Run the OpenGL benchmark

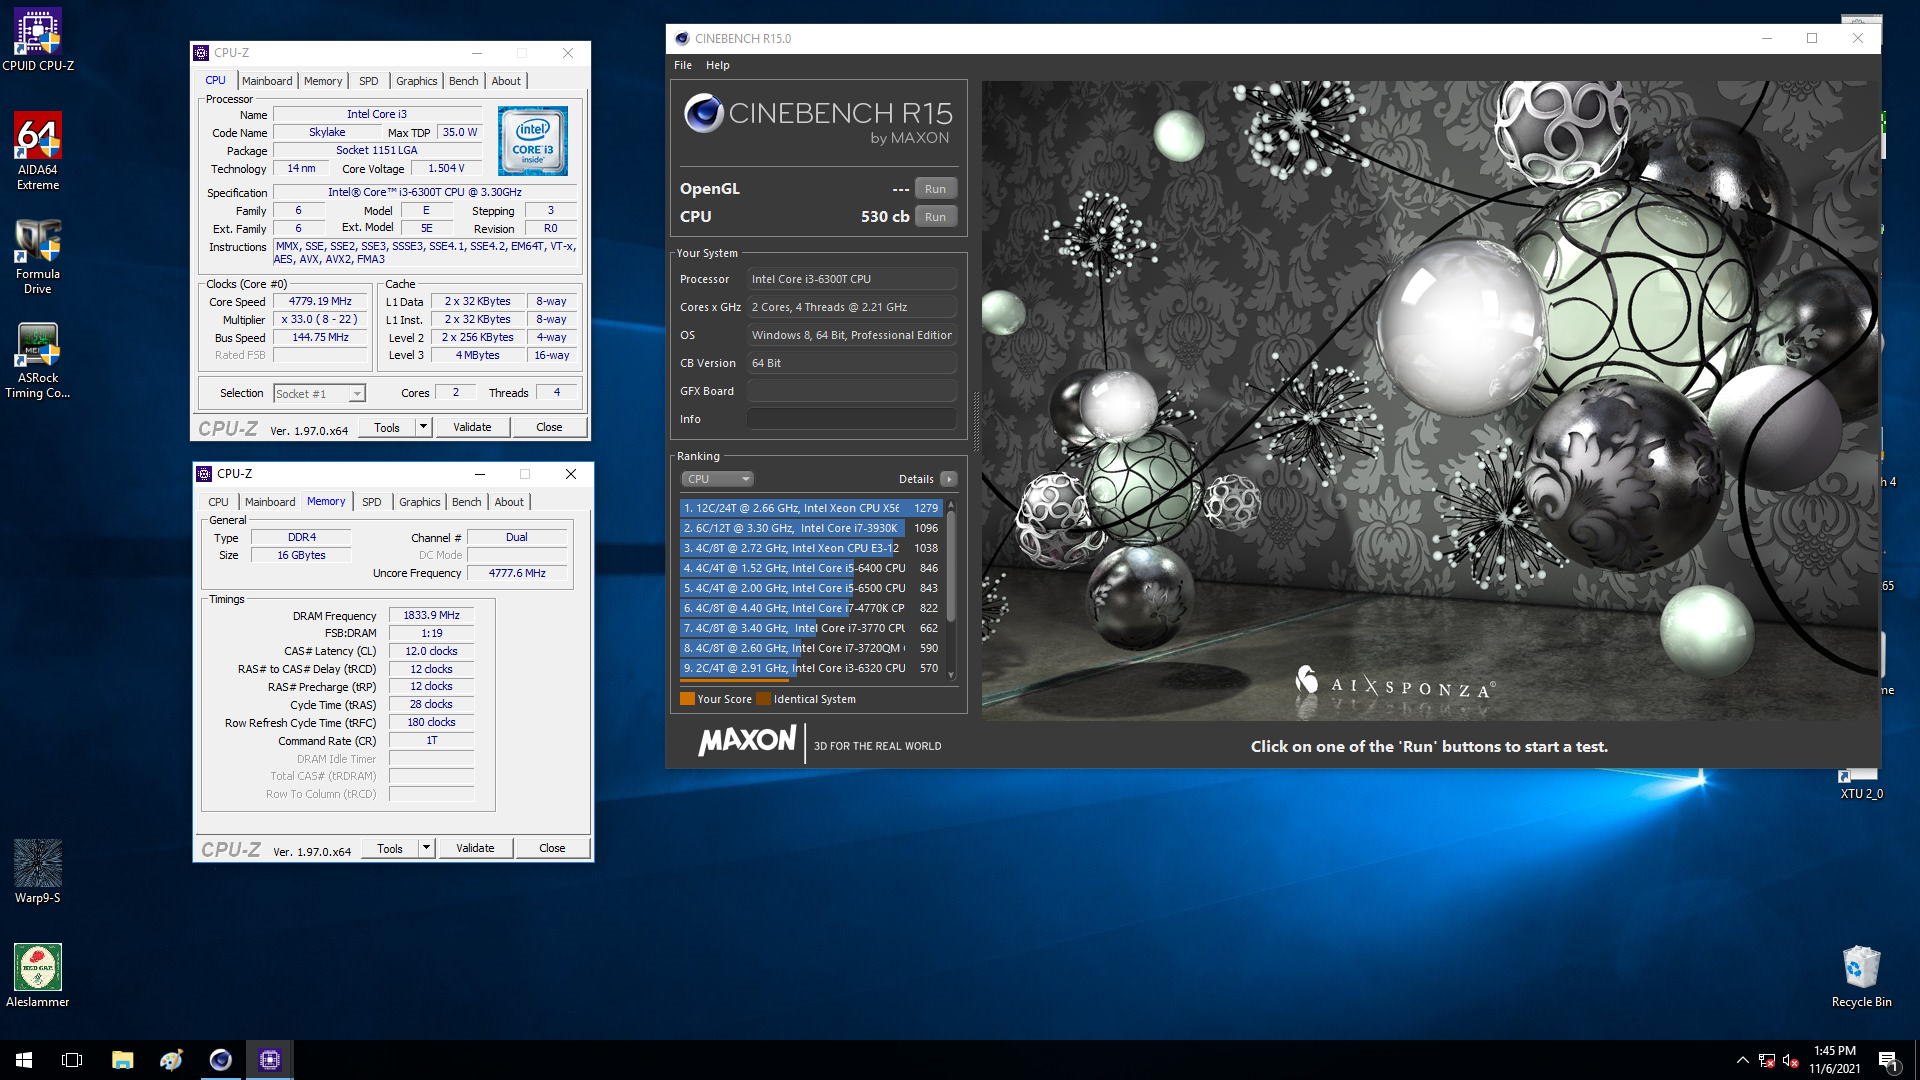[x=935, y=189]
